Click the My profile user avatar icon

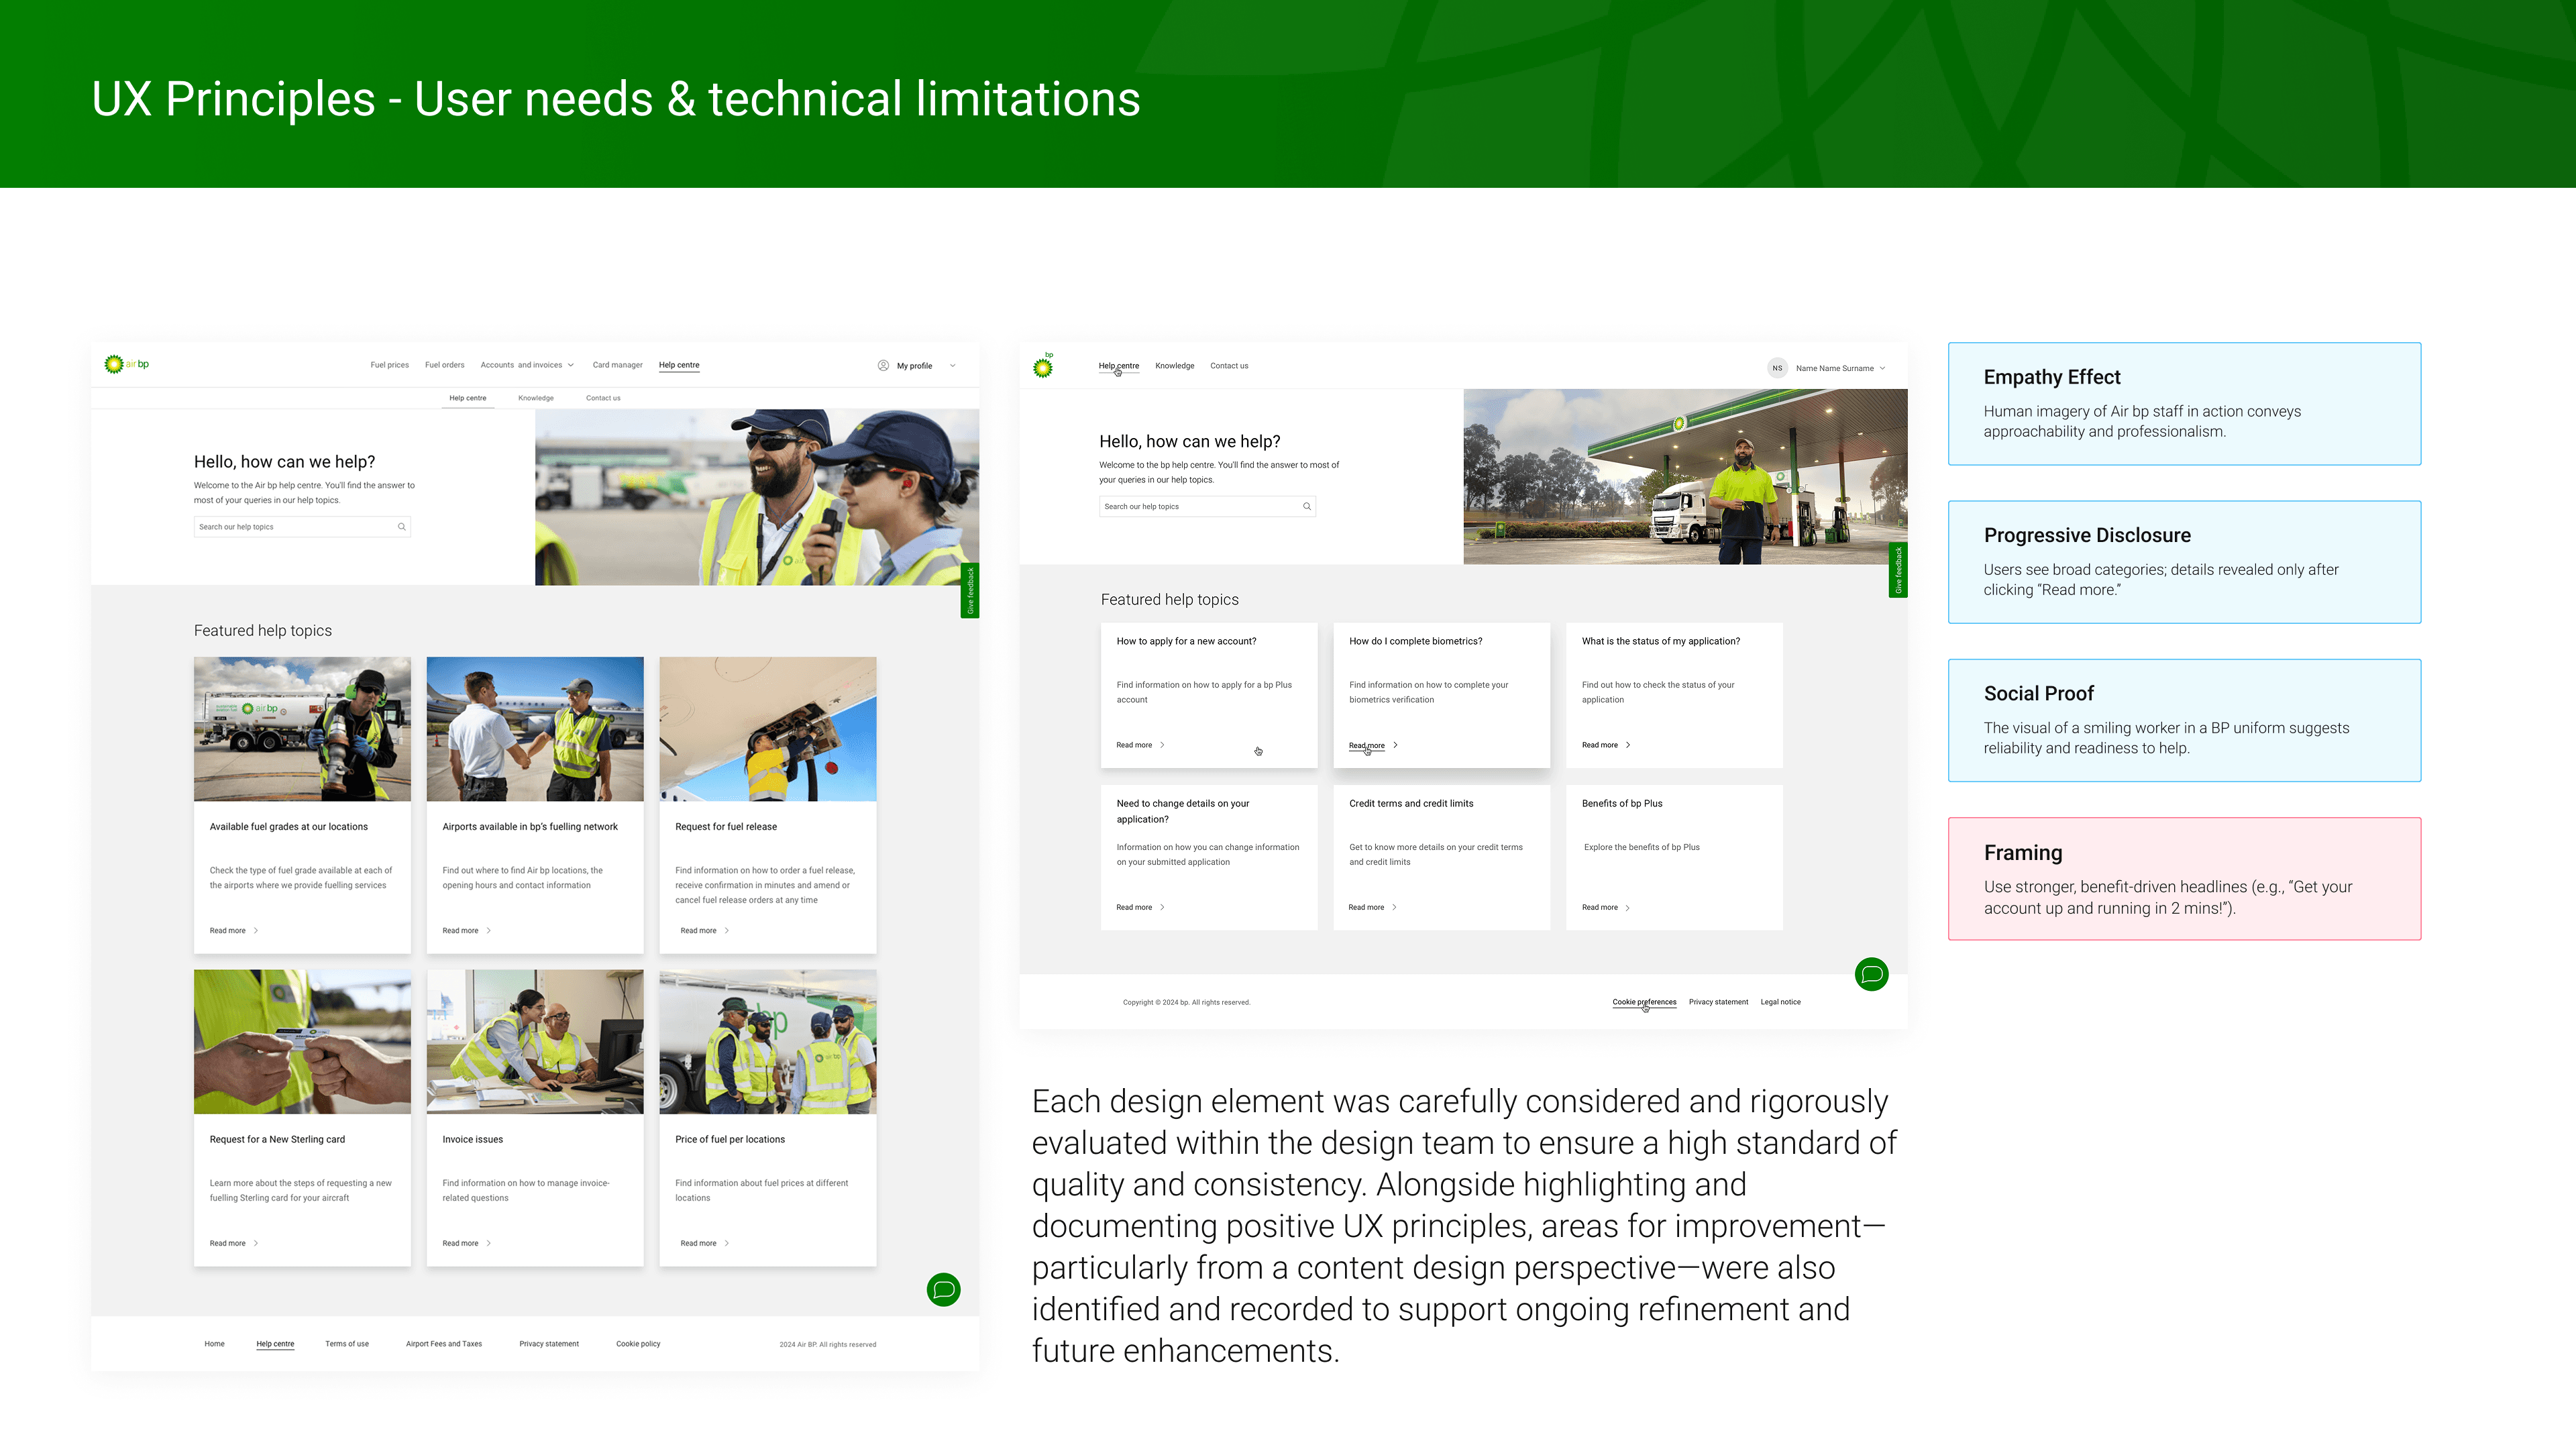[x=883, y=365]
